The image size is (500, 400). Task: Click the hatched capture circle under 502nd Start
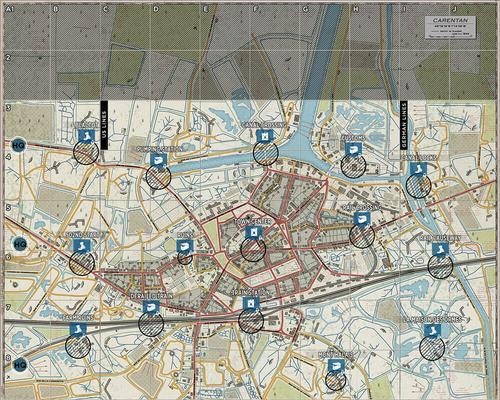point(82,262)
